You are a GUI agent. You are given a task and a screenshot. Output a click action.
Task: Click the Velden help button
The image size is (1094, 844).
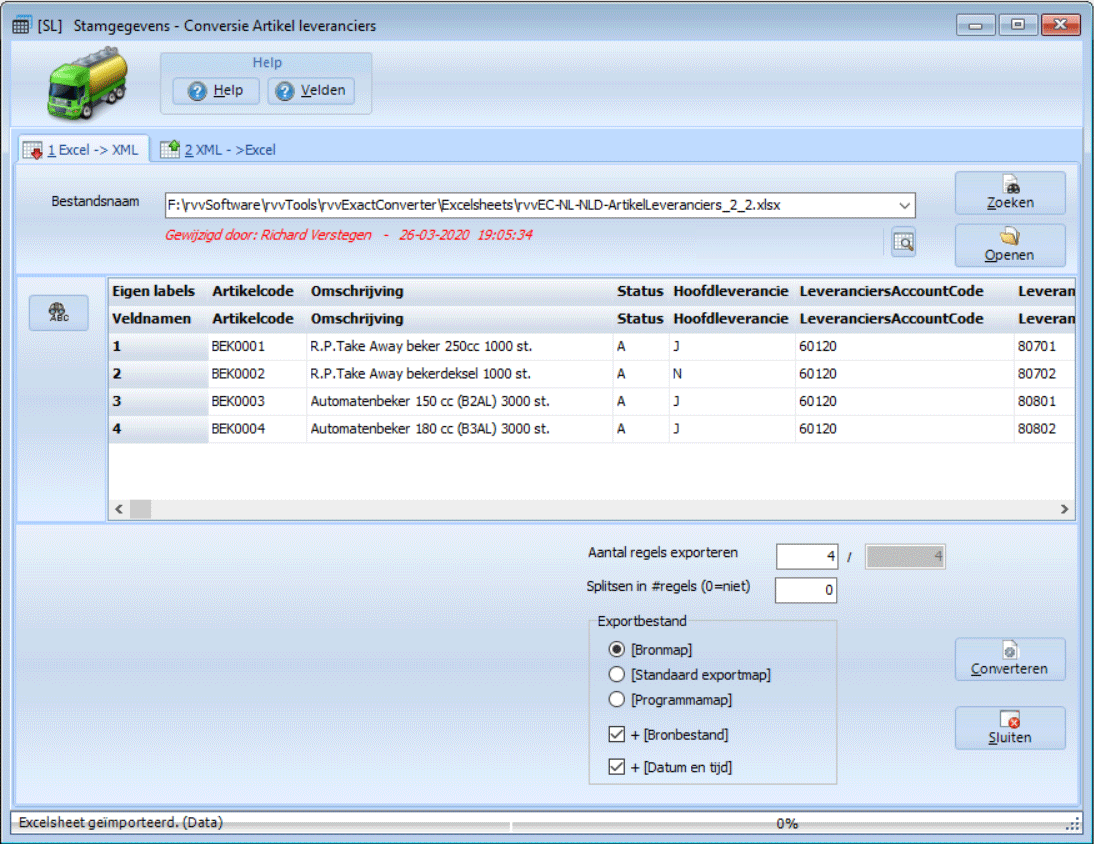click(311, 91)
